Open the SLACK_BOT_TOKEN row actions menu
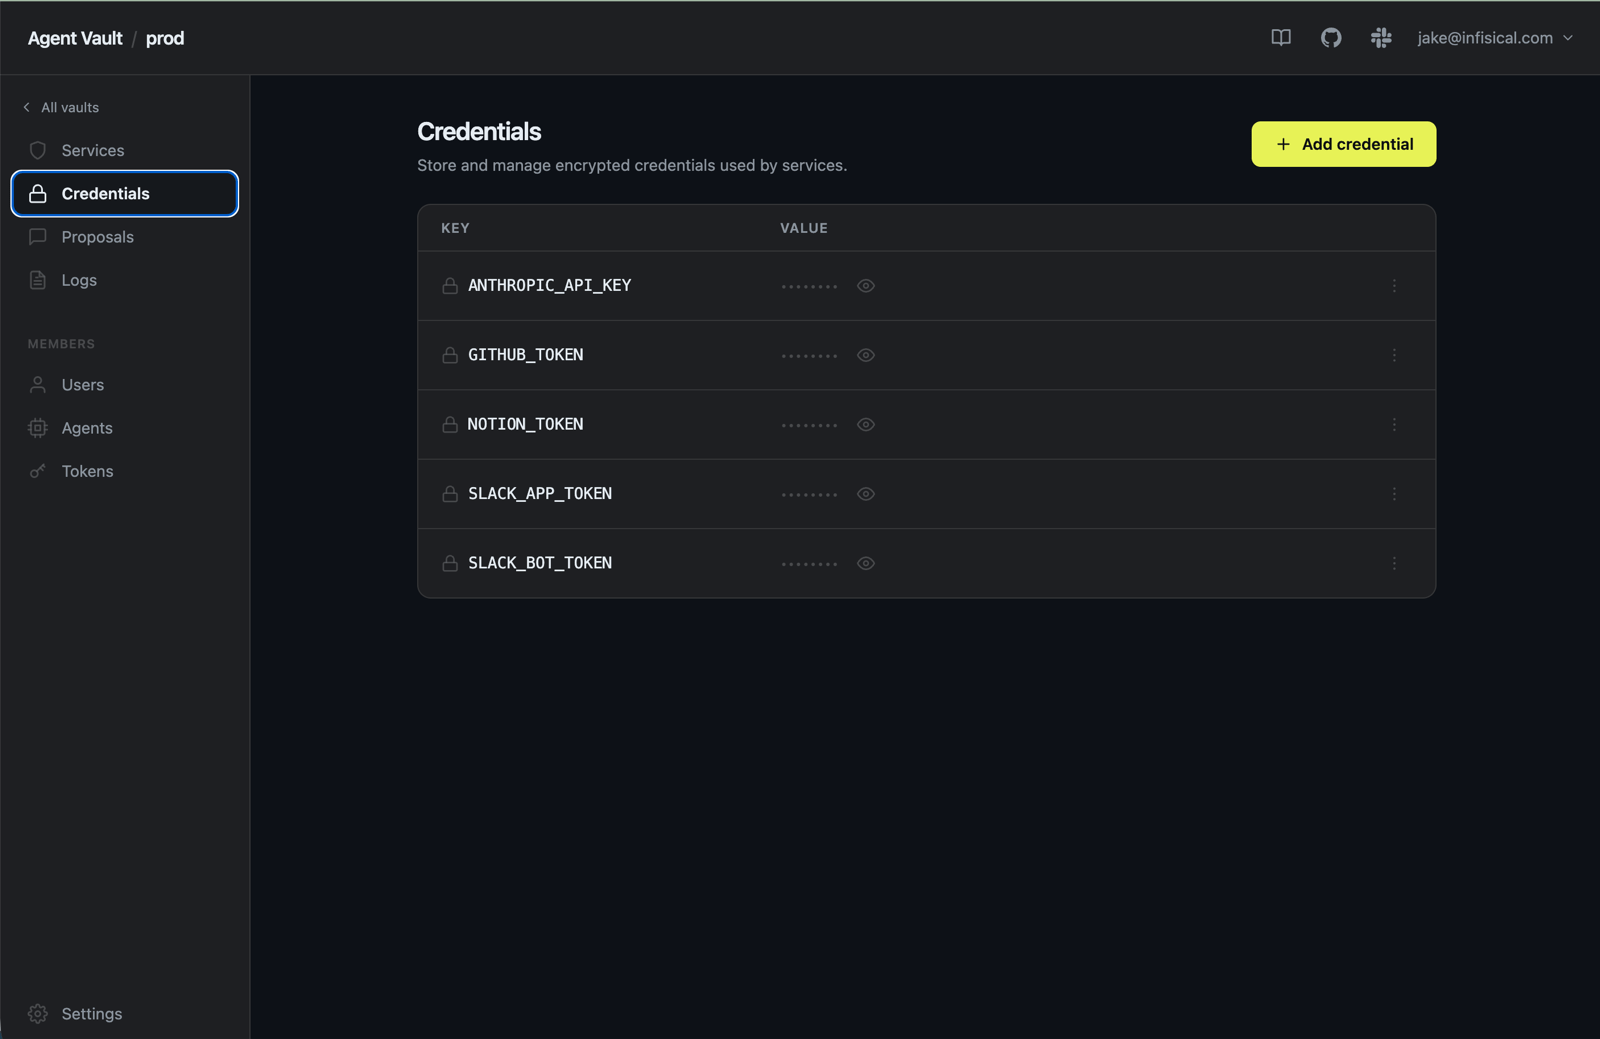Screen dimensions: 1600x1039 [x=1394, y=563]
